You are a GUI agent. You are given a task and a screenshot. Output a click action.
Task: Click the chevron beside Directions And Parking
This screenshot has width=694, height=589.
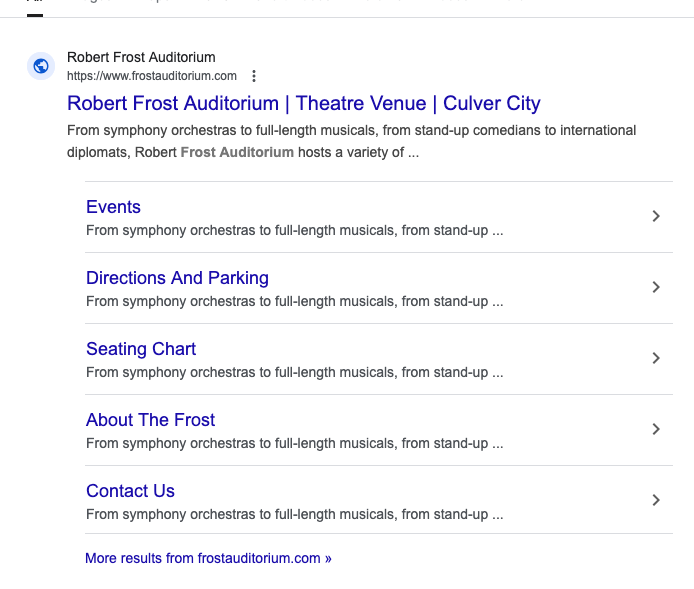coord(656,287)
